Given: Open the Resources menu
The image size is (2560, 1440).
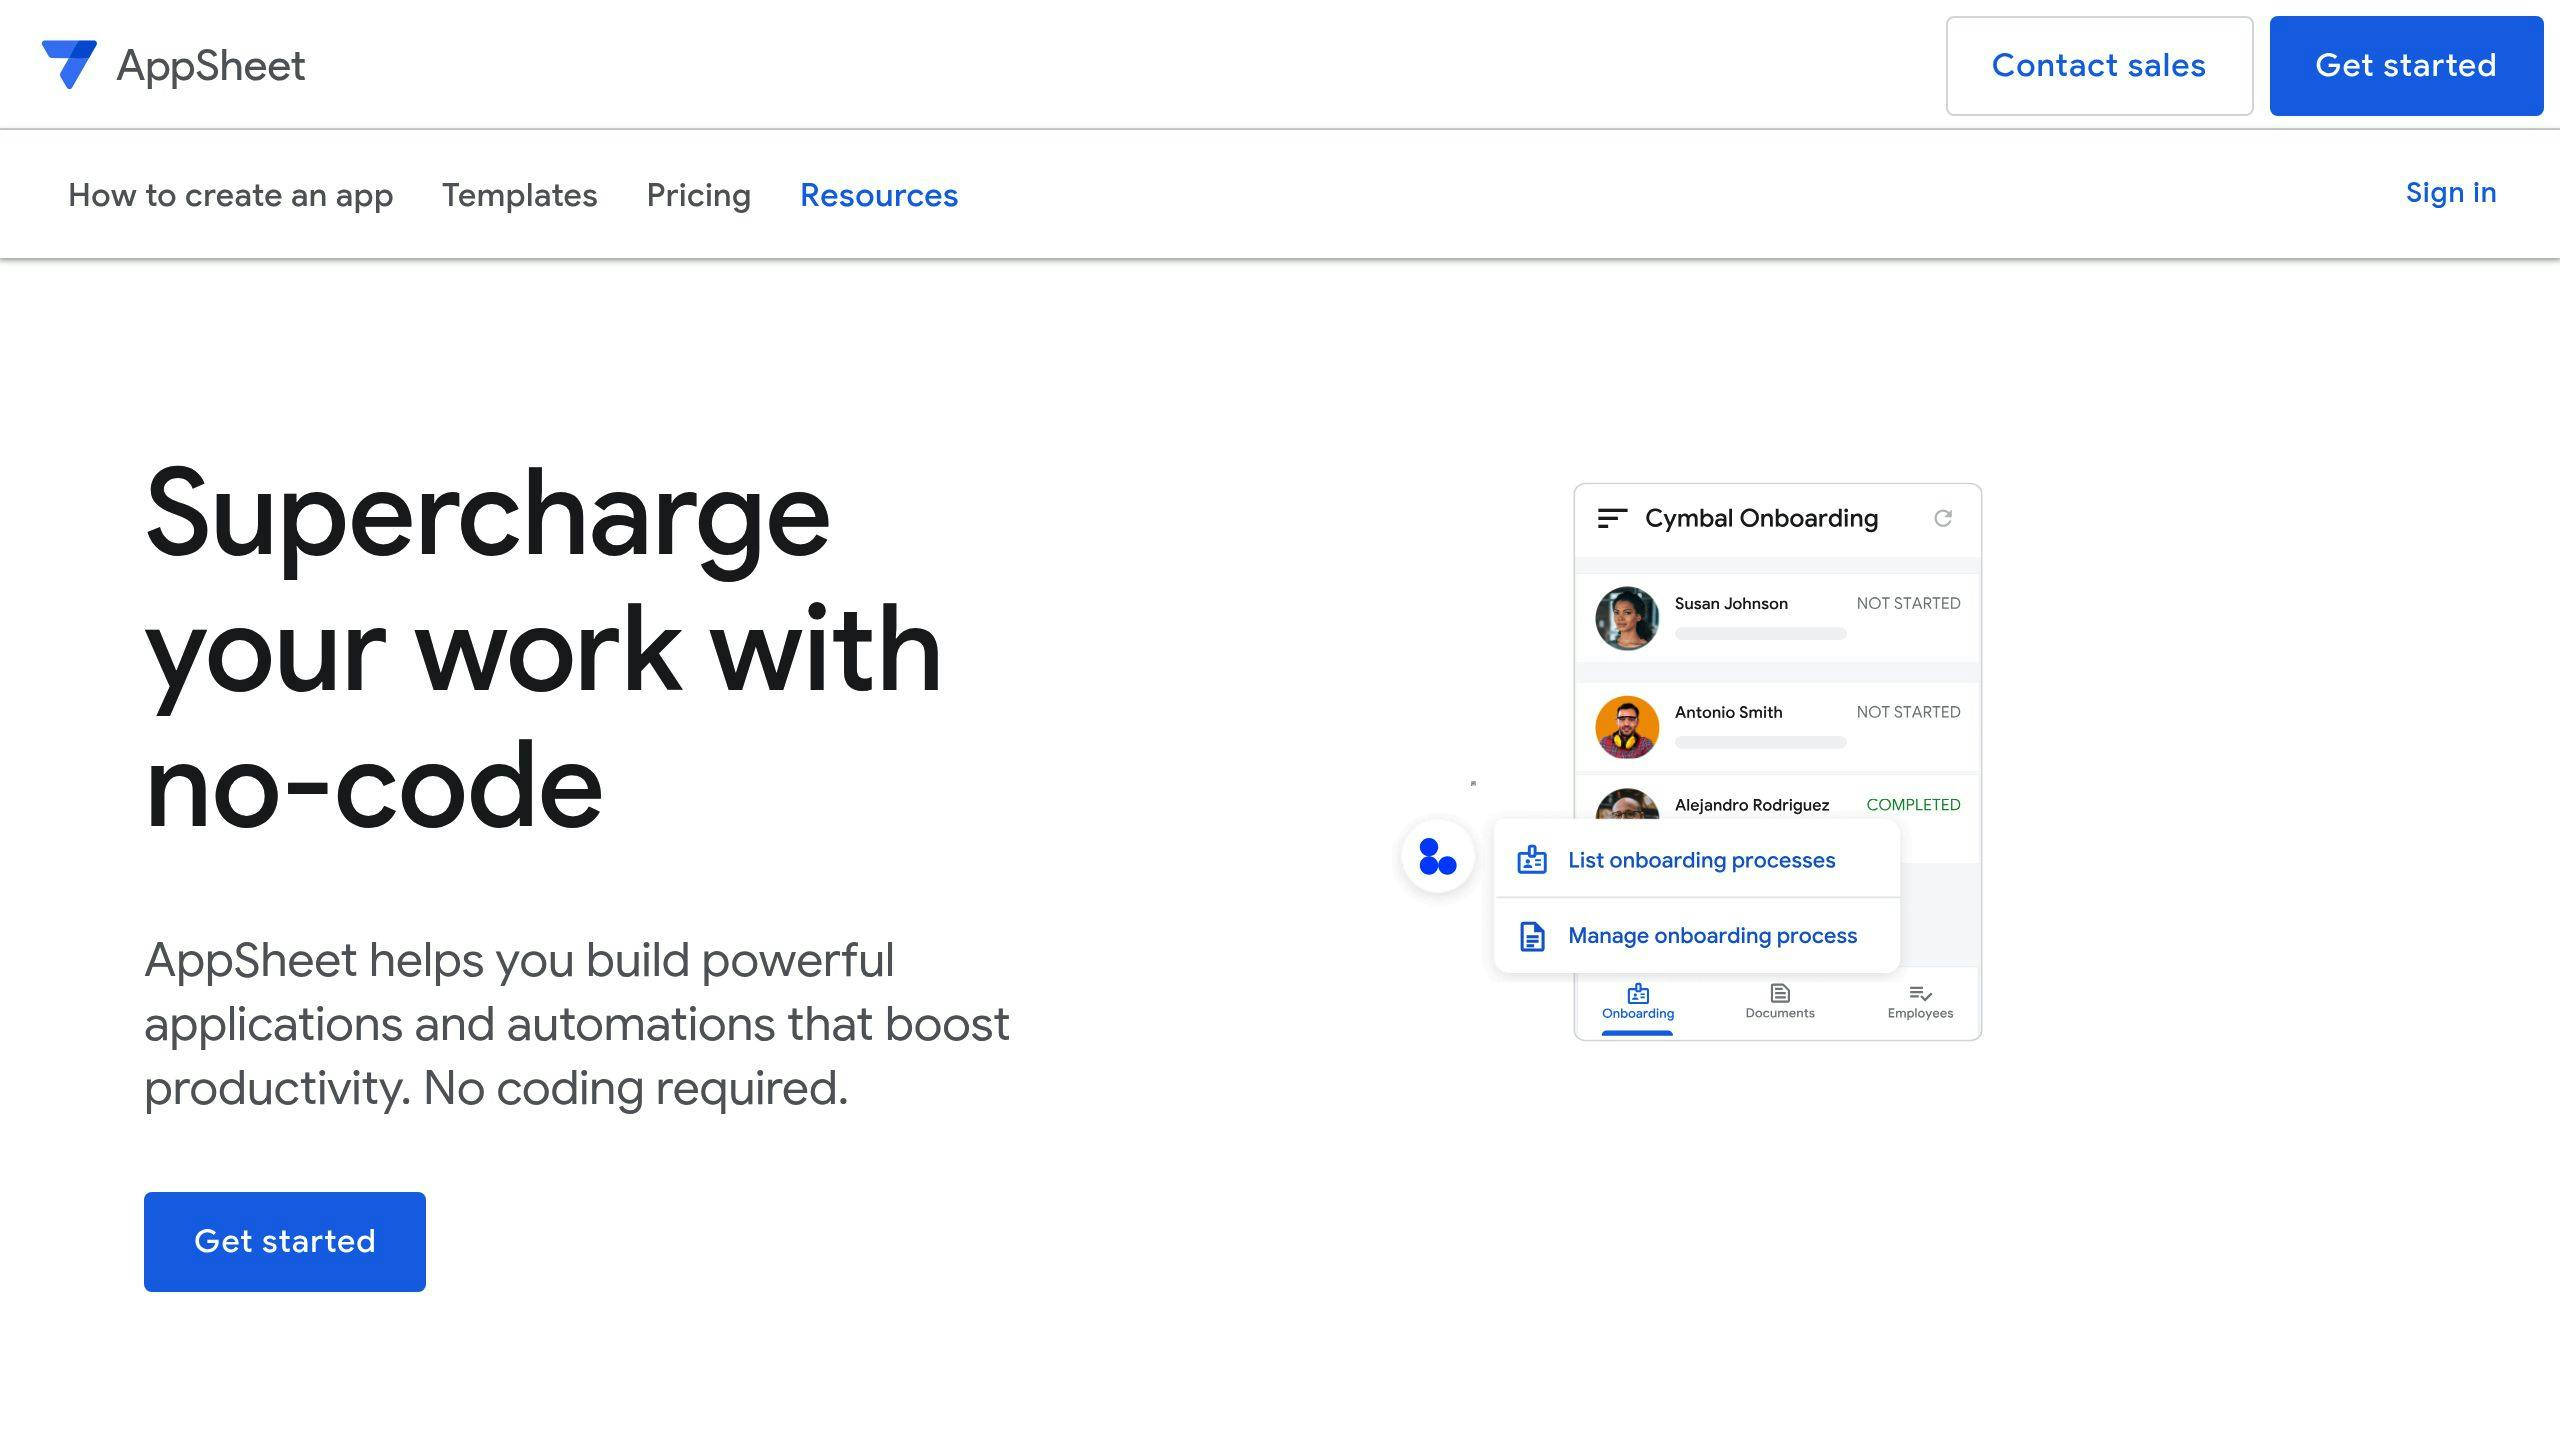Looking at the screenshot, I should 878,195.
